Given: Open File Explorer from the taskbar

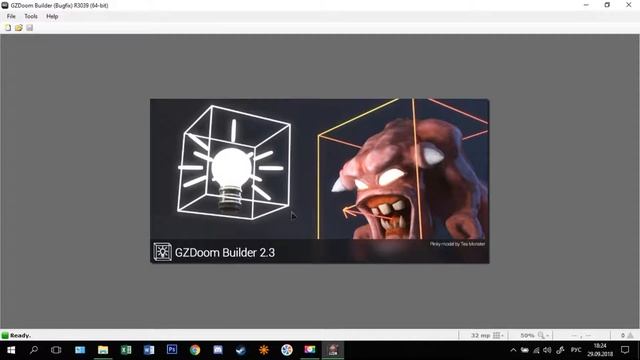Looking at the screenshot, I should coord(103,350).
